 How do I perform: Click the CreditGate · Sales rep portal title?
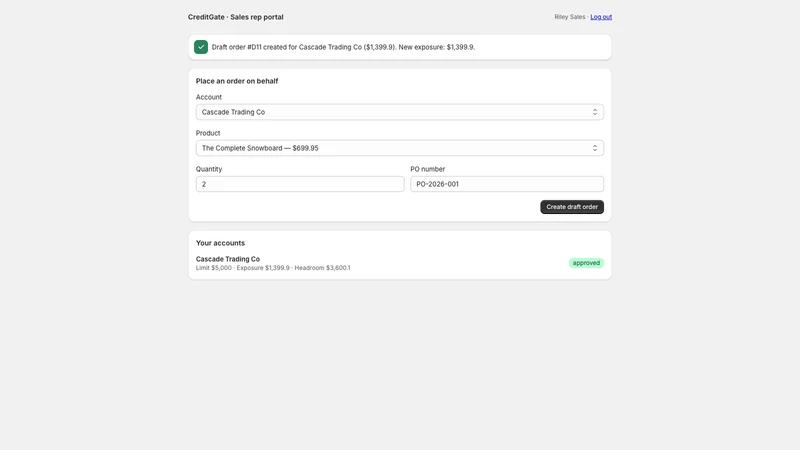(x=235, y=17)
